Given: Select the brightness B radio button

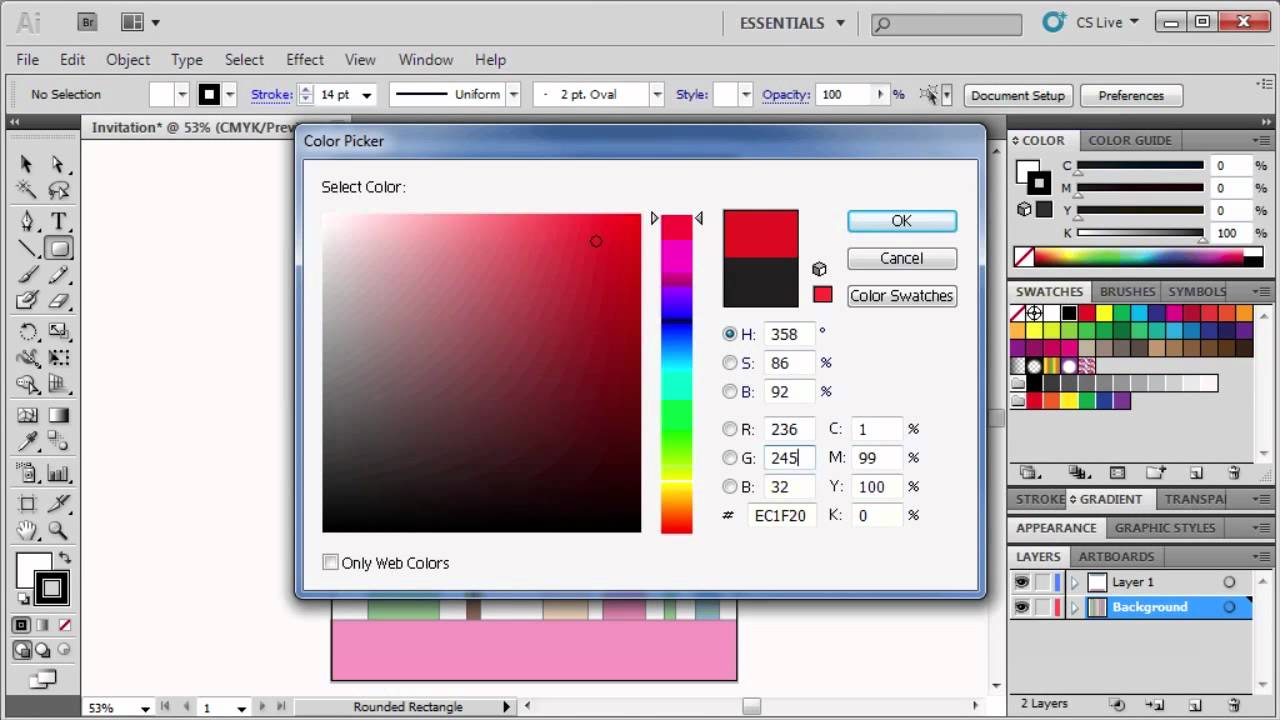Looking at the screenshot, I should tap(729, 391).
